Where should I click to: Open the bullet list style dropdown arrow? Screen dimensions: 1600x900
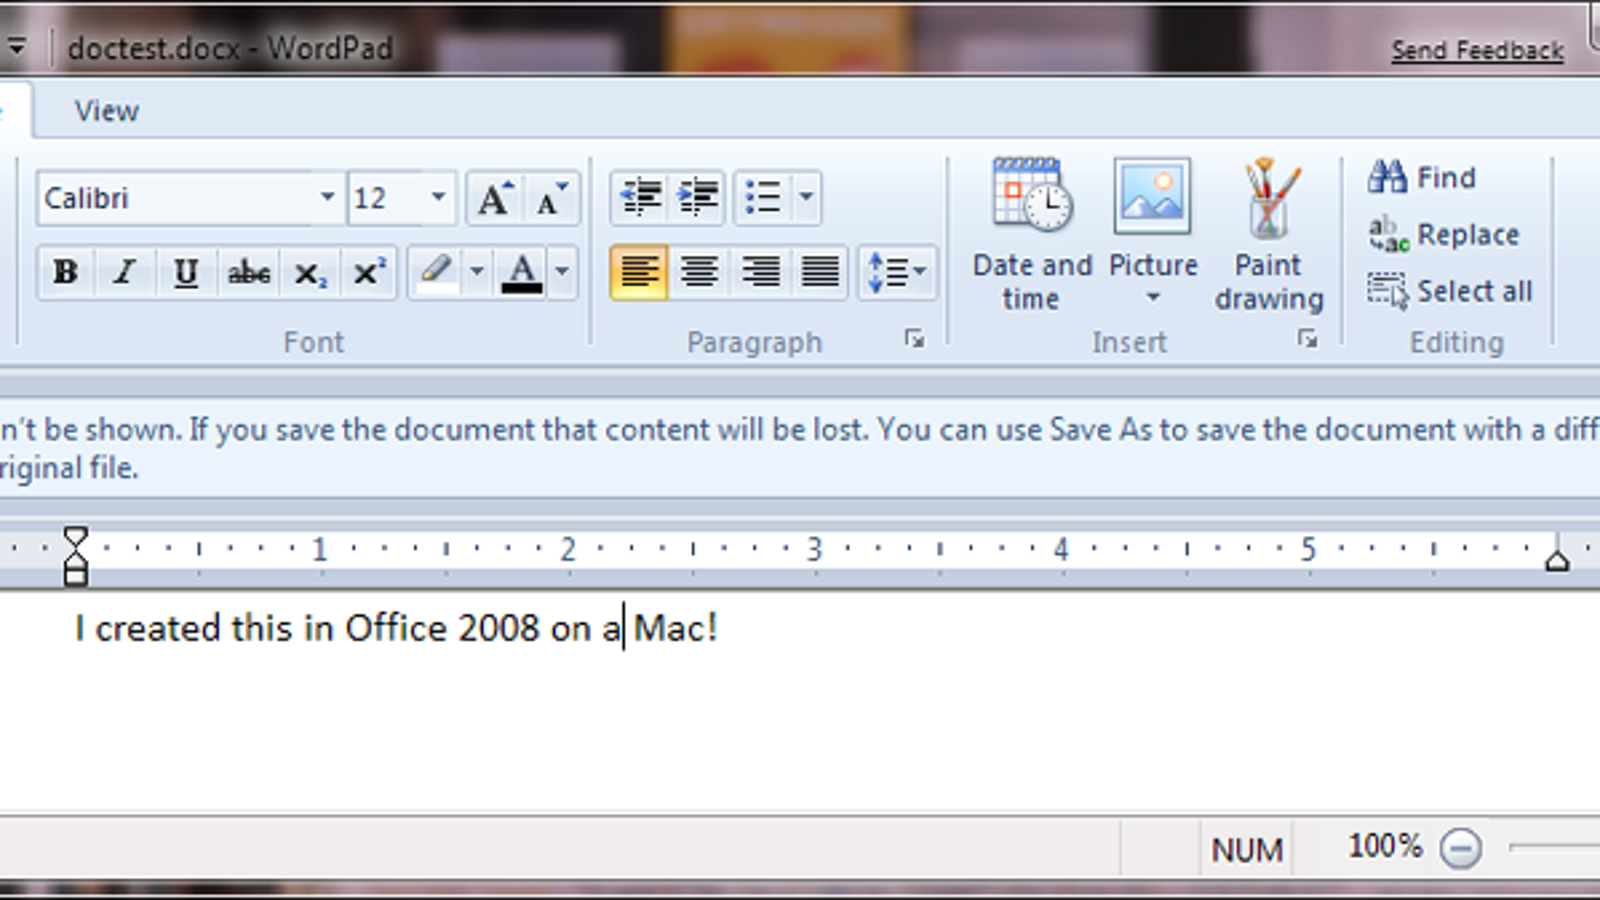coord(806,197)
